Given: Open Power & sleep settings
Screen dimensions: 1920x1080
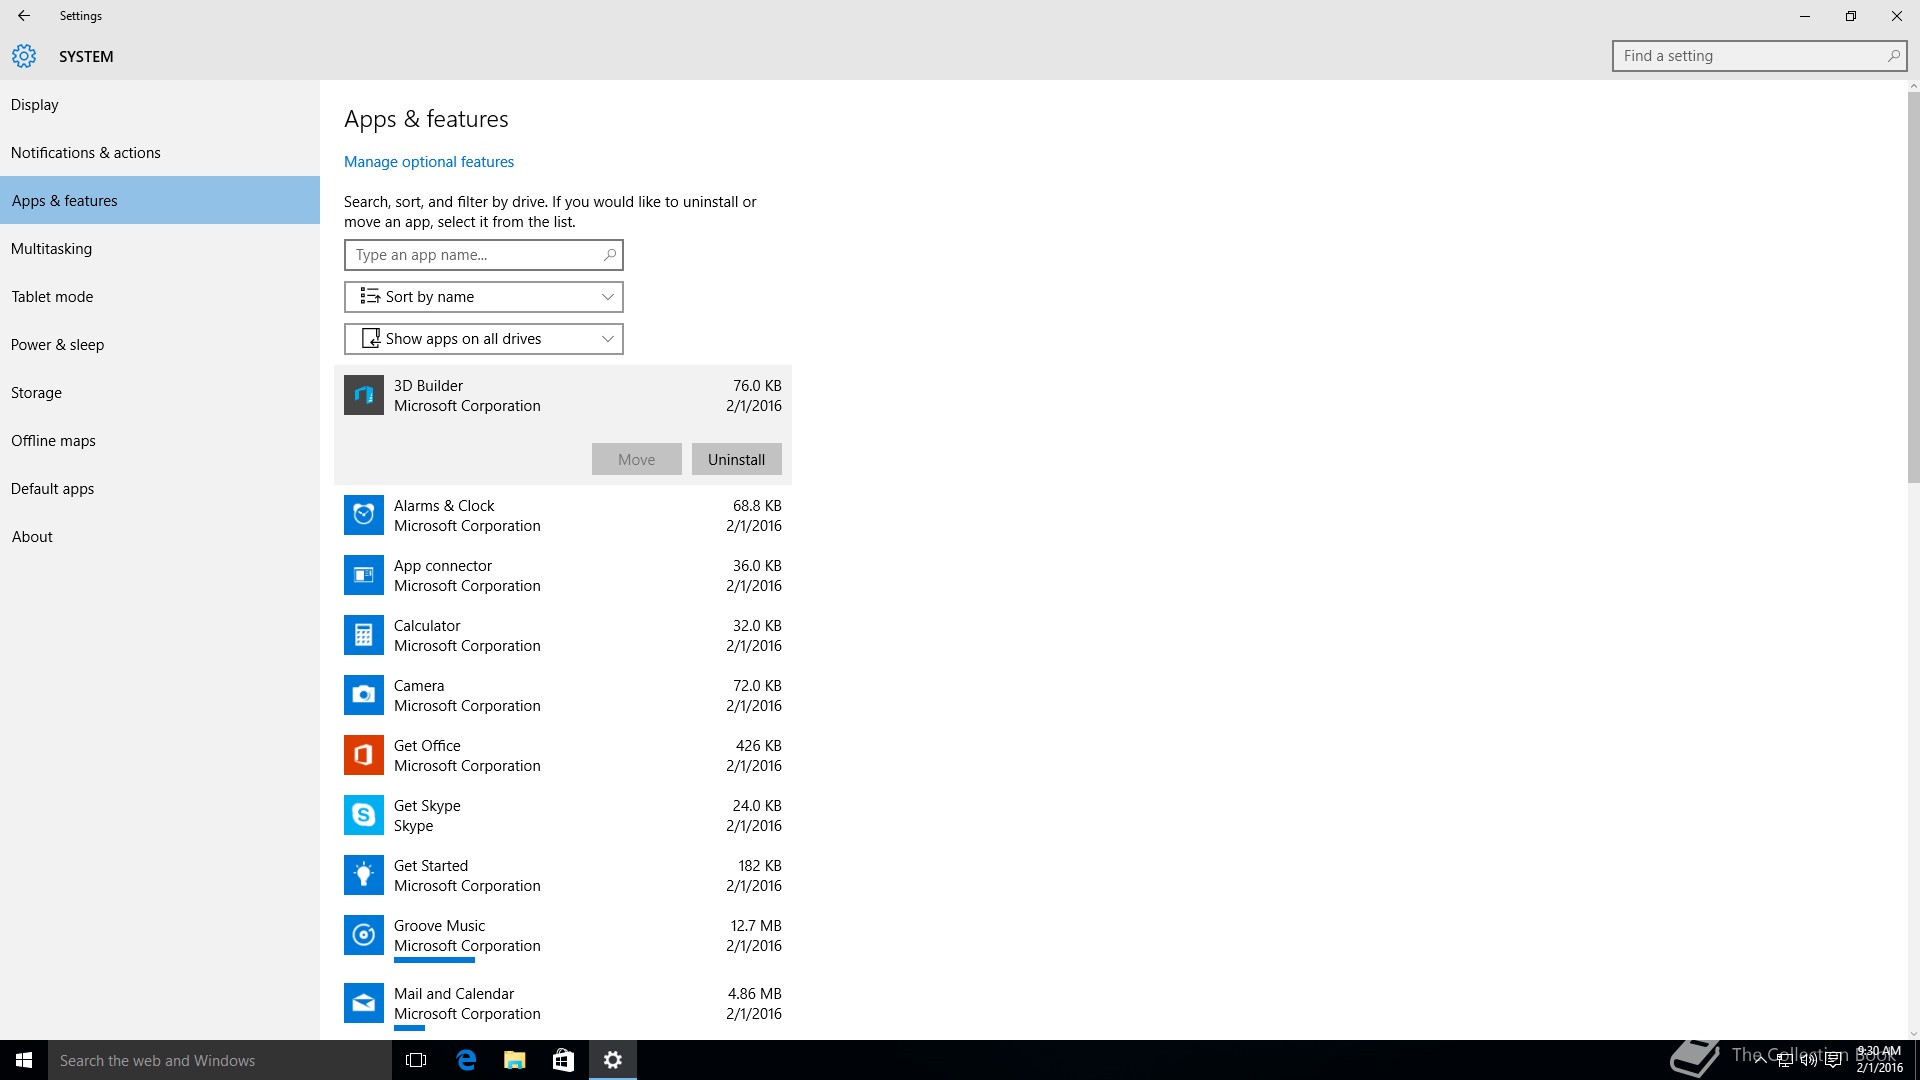Looking at the screenshot, I should click(x=160, y=345).
